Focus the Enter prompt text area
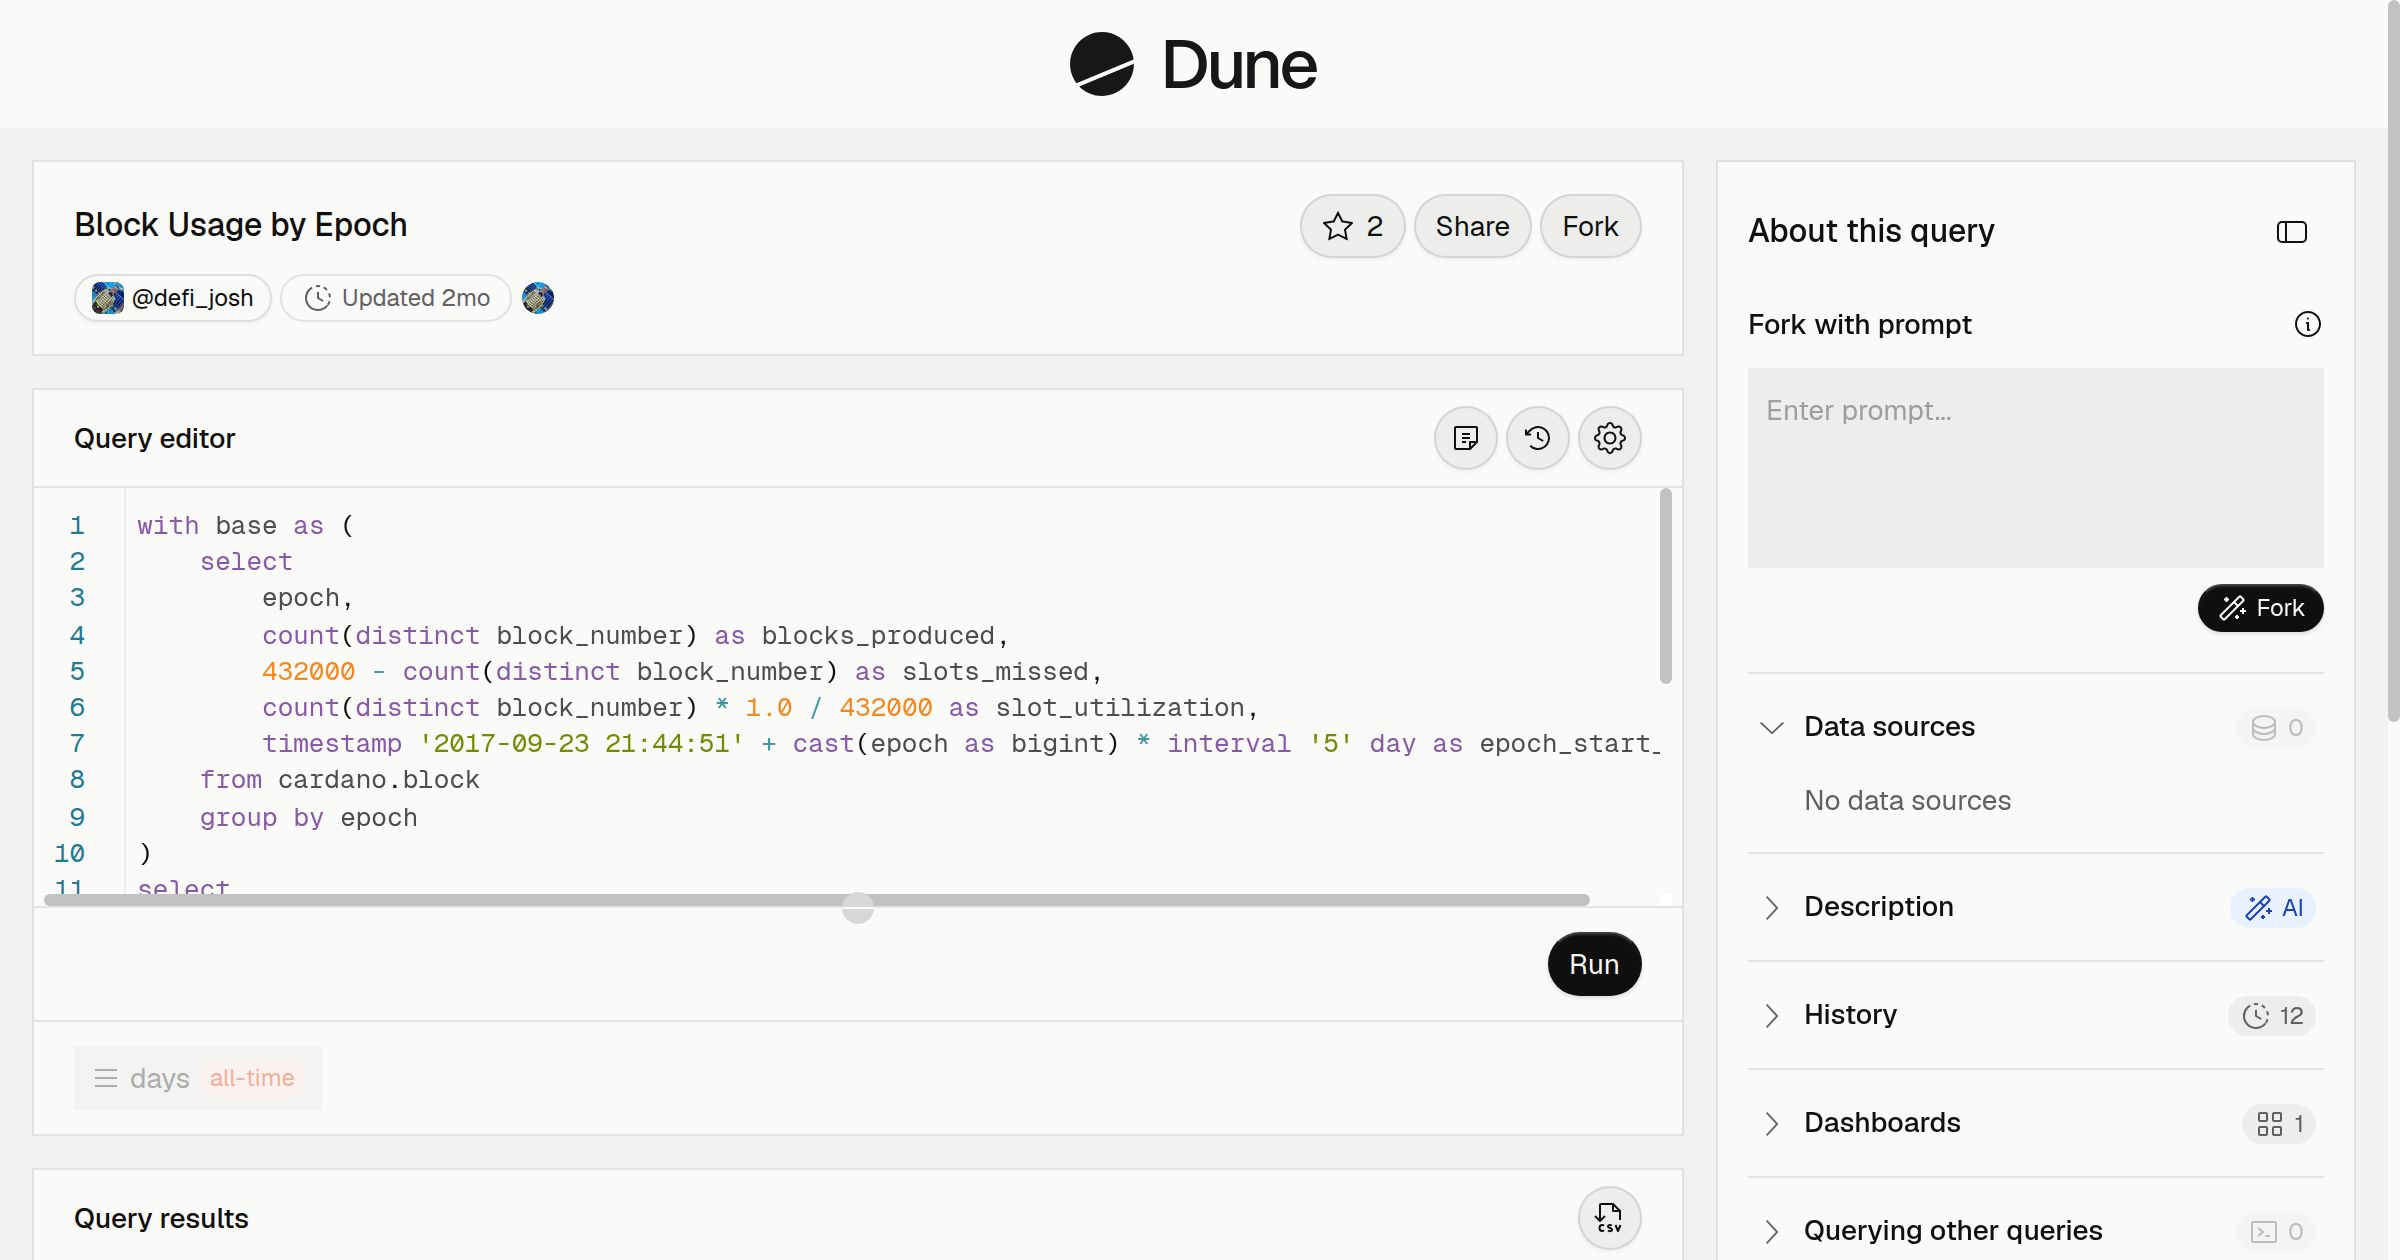Viewport: 2400px width, 1260px height. [x=2036, y=468]
